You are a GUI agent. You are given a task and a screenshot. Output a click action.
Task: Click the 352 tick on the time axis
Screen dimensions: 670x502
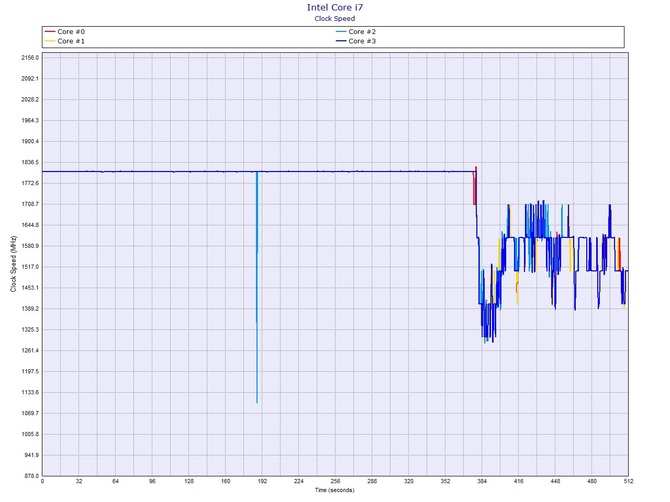tap(445, 481)
